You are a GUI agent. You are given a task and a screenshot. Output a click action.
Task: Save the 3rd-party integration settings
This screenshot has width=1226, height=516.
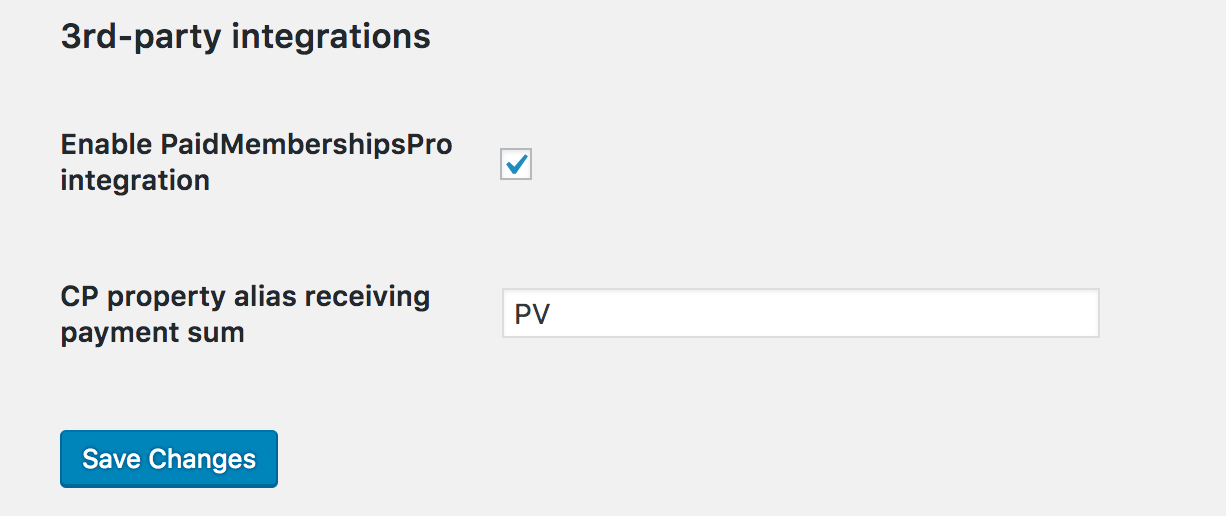click(x=169, y=459)
